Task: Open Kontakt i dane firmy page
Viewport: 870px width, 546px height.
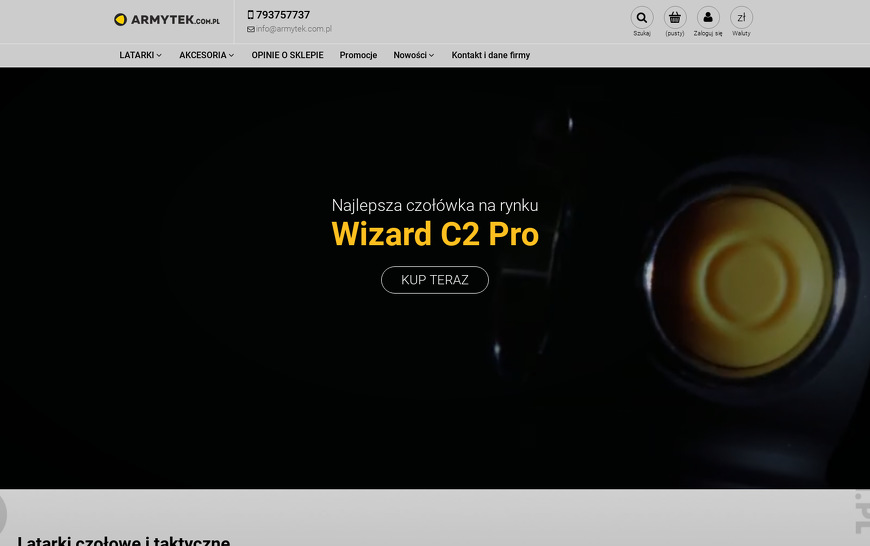Action: click(x=490, y=55)
